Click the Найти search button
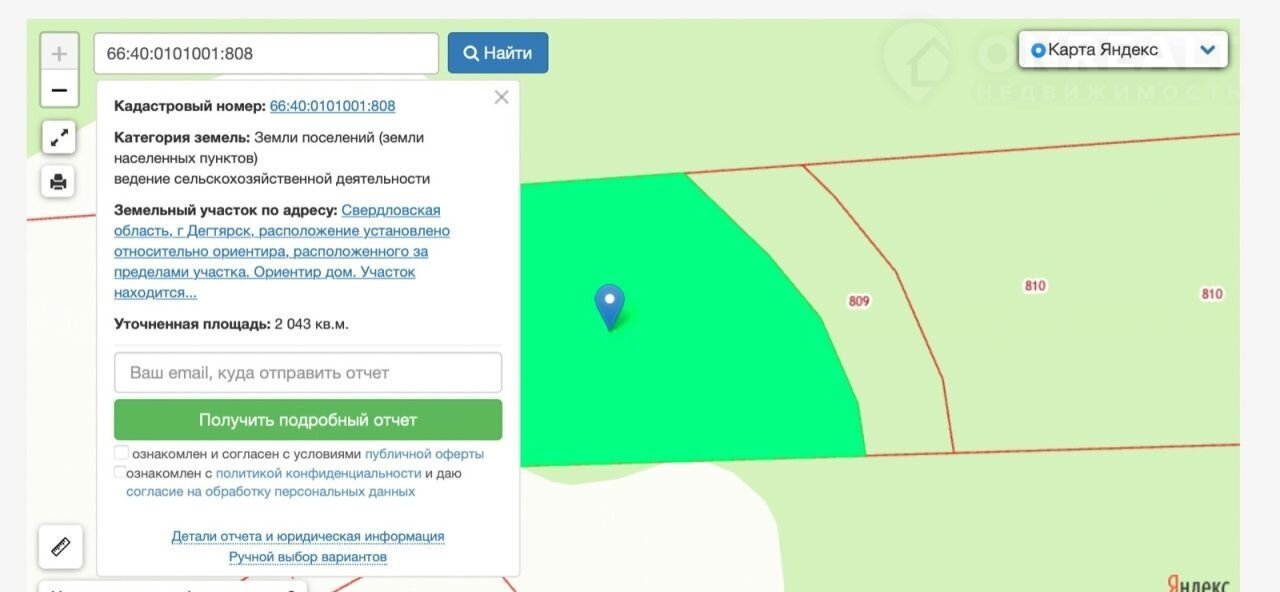Image resolution: width=1280 pixels, height=592 pixels. tap(497, 53)
